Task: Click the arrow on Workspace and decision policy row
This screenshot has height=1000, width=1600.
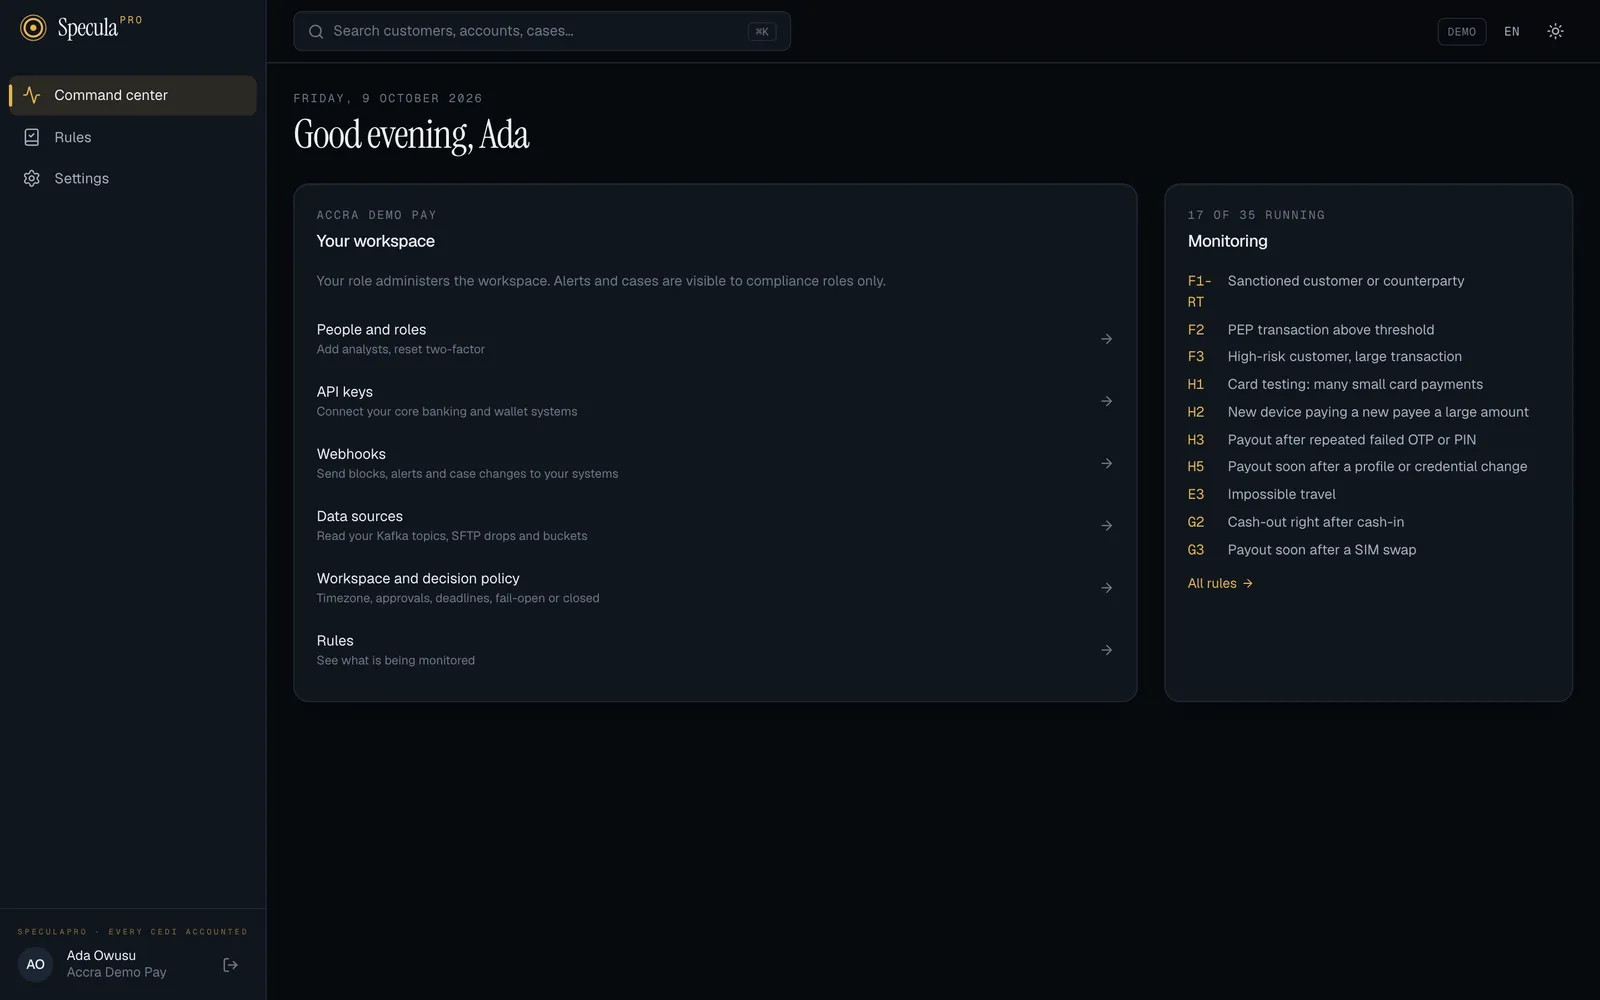Action: [x=1106, y=588]
